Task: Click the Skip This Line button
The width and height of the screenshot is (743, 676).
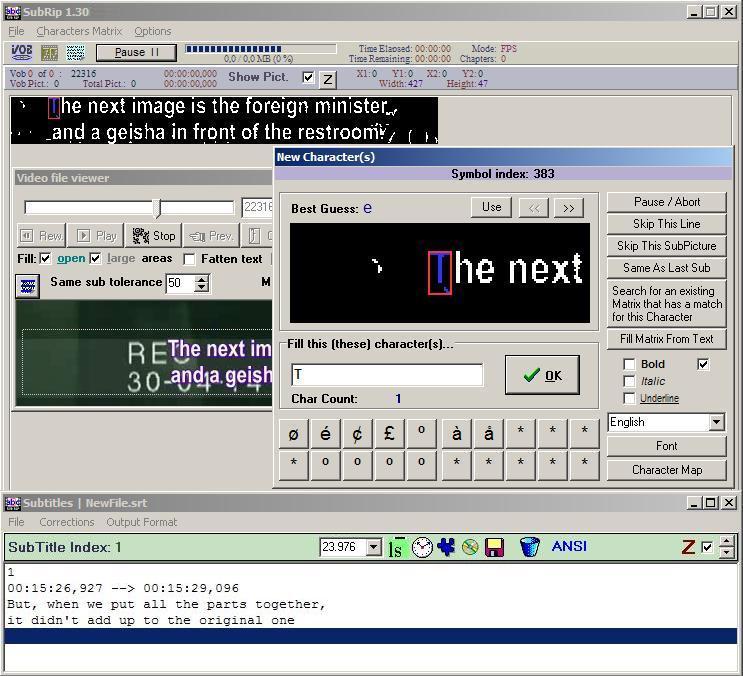Action: pyautogui.click(x=666, y=224)
